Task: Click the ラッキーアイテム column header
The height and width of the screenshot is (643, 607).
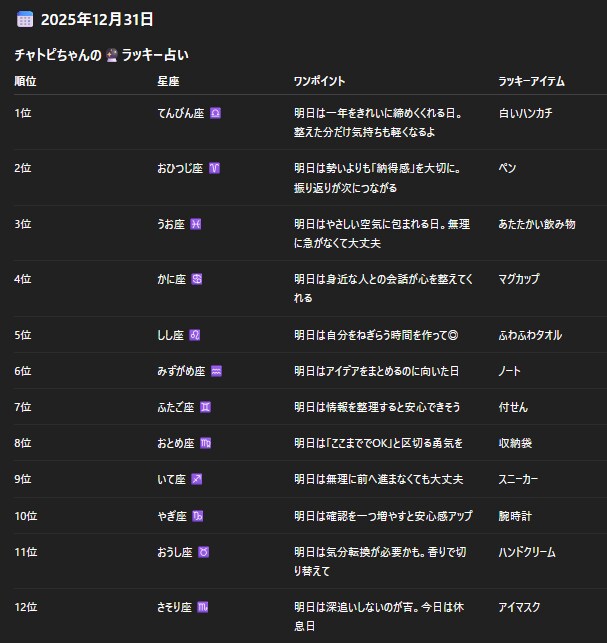Action: pos(531,80)
